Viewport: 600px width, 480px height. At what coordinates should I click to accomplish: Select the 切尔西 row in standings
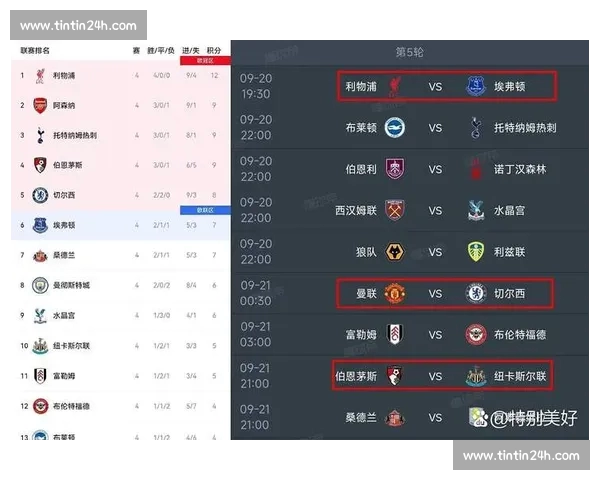[121, 195]
